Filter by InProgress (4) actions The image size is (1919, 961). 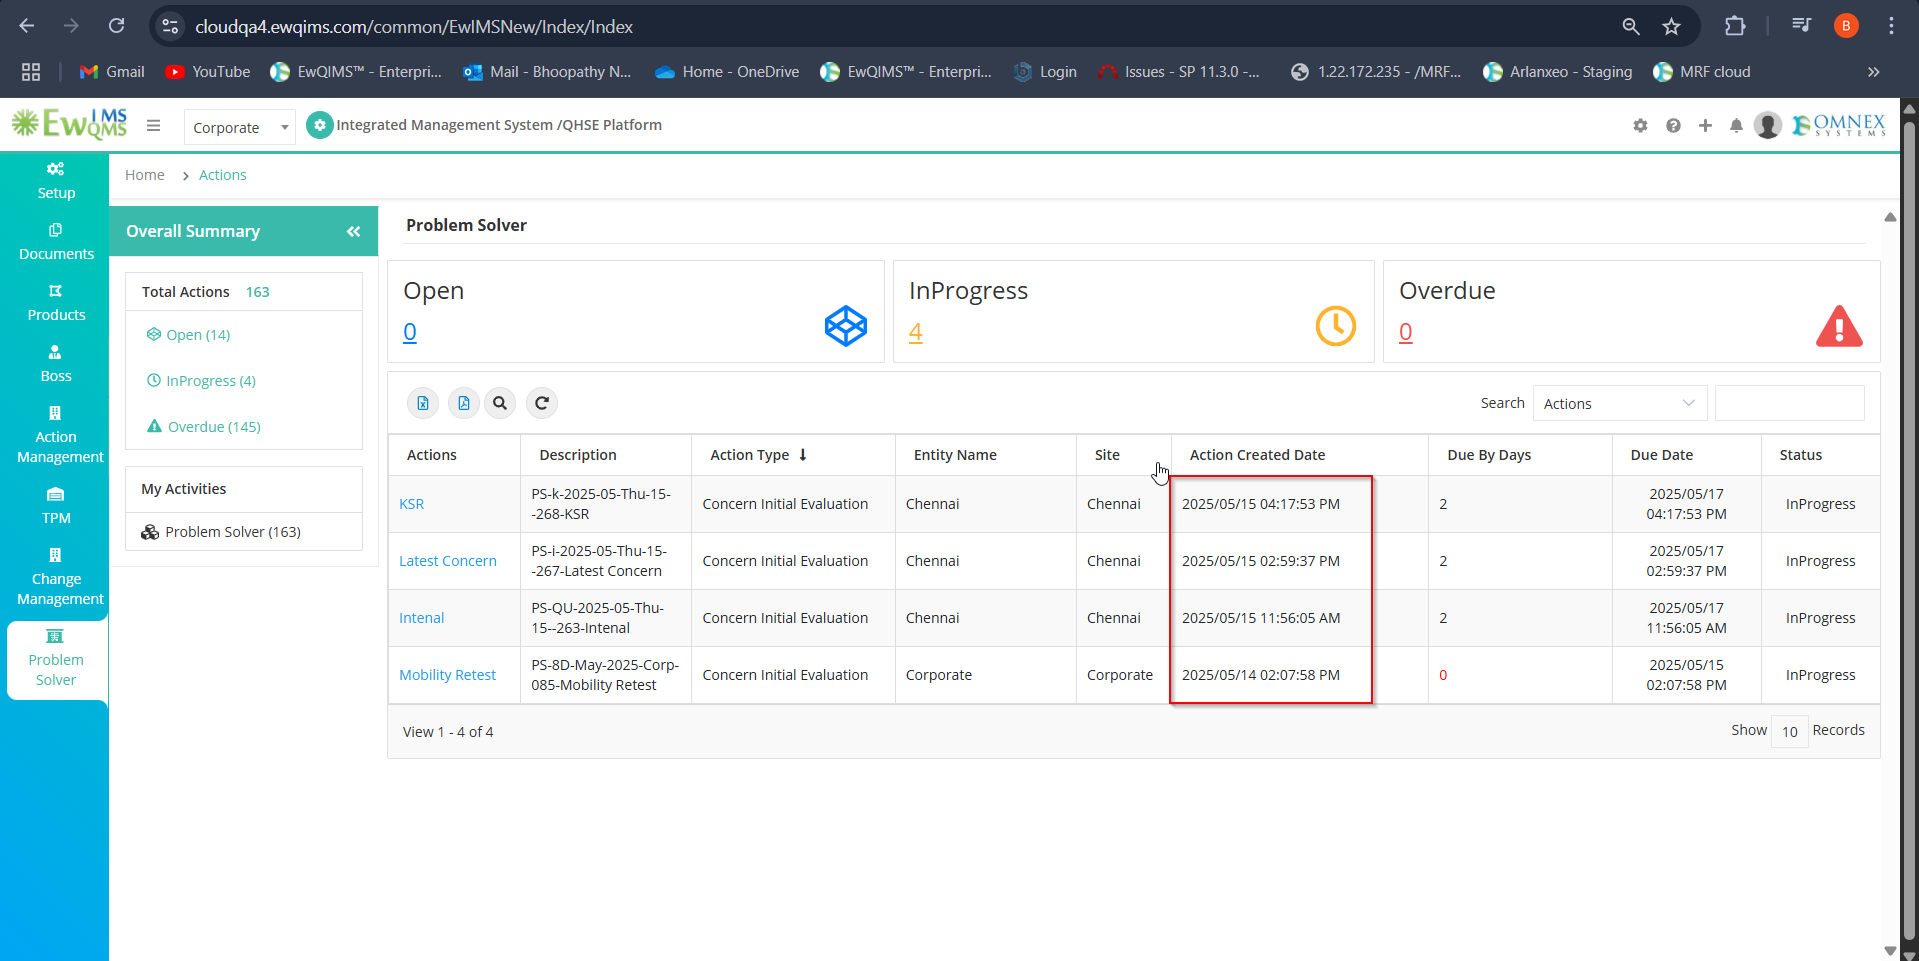[x=201, y=381]
